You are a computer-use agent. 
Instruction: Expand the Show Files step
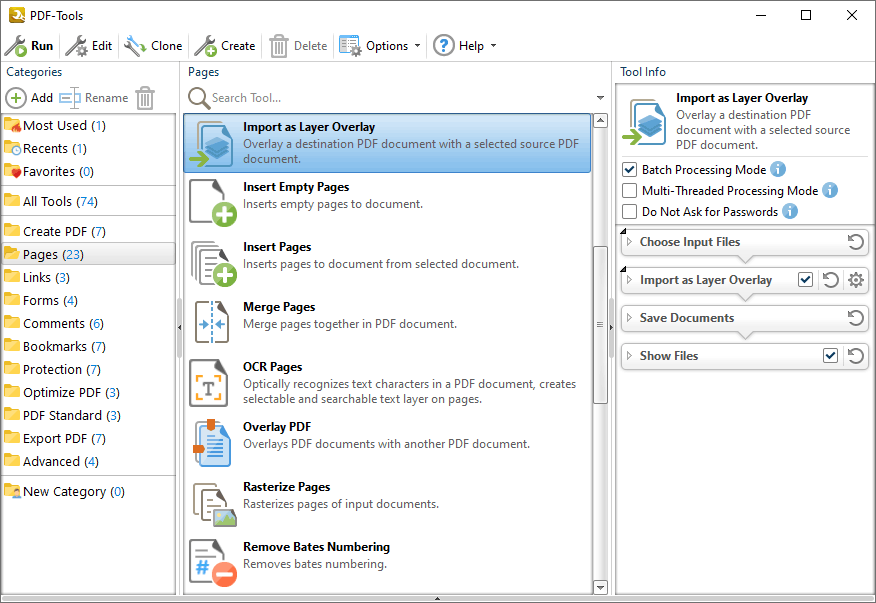click(x=630, y=356)
